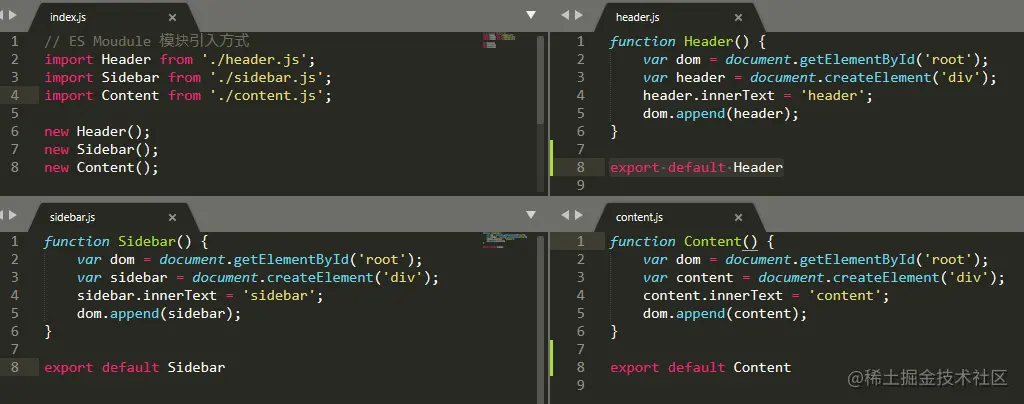Click "header.innerText = 'header'" line
The width and height of the screenshot is (1024, 404).
coord(758,96)
